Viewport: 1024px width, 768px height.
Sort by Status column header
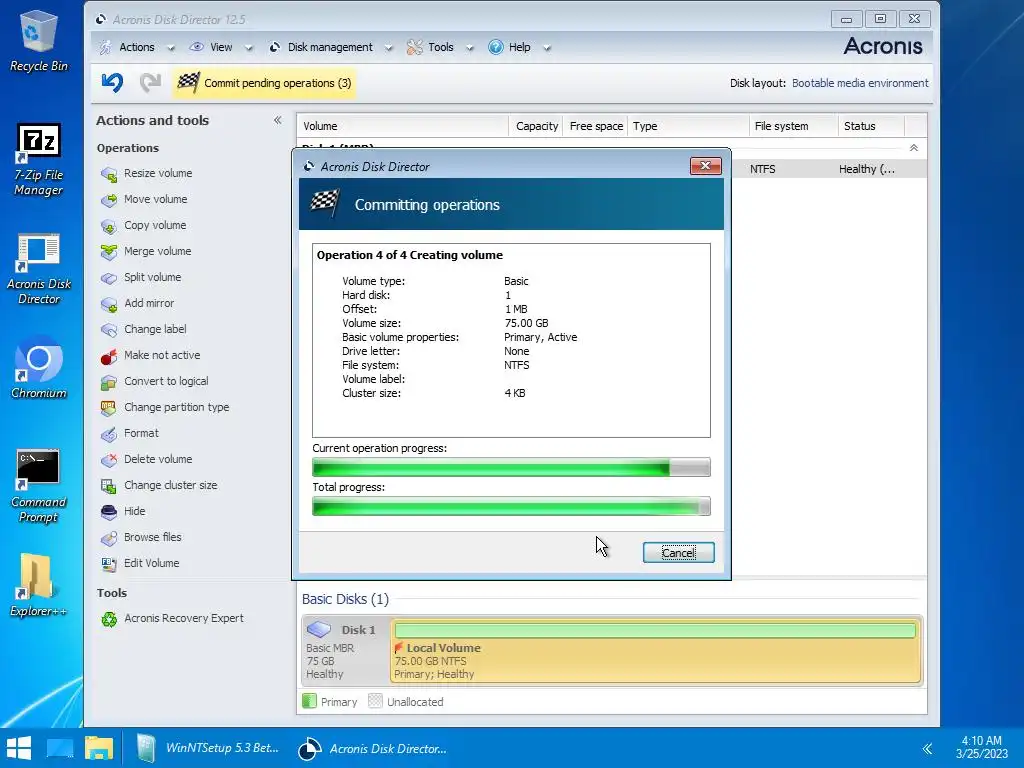(x=871, y=126)
